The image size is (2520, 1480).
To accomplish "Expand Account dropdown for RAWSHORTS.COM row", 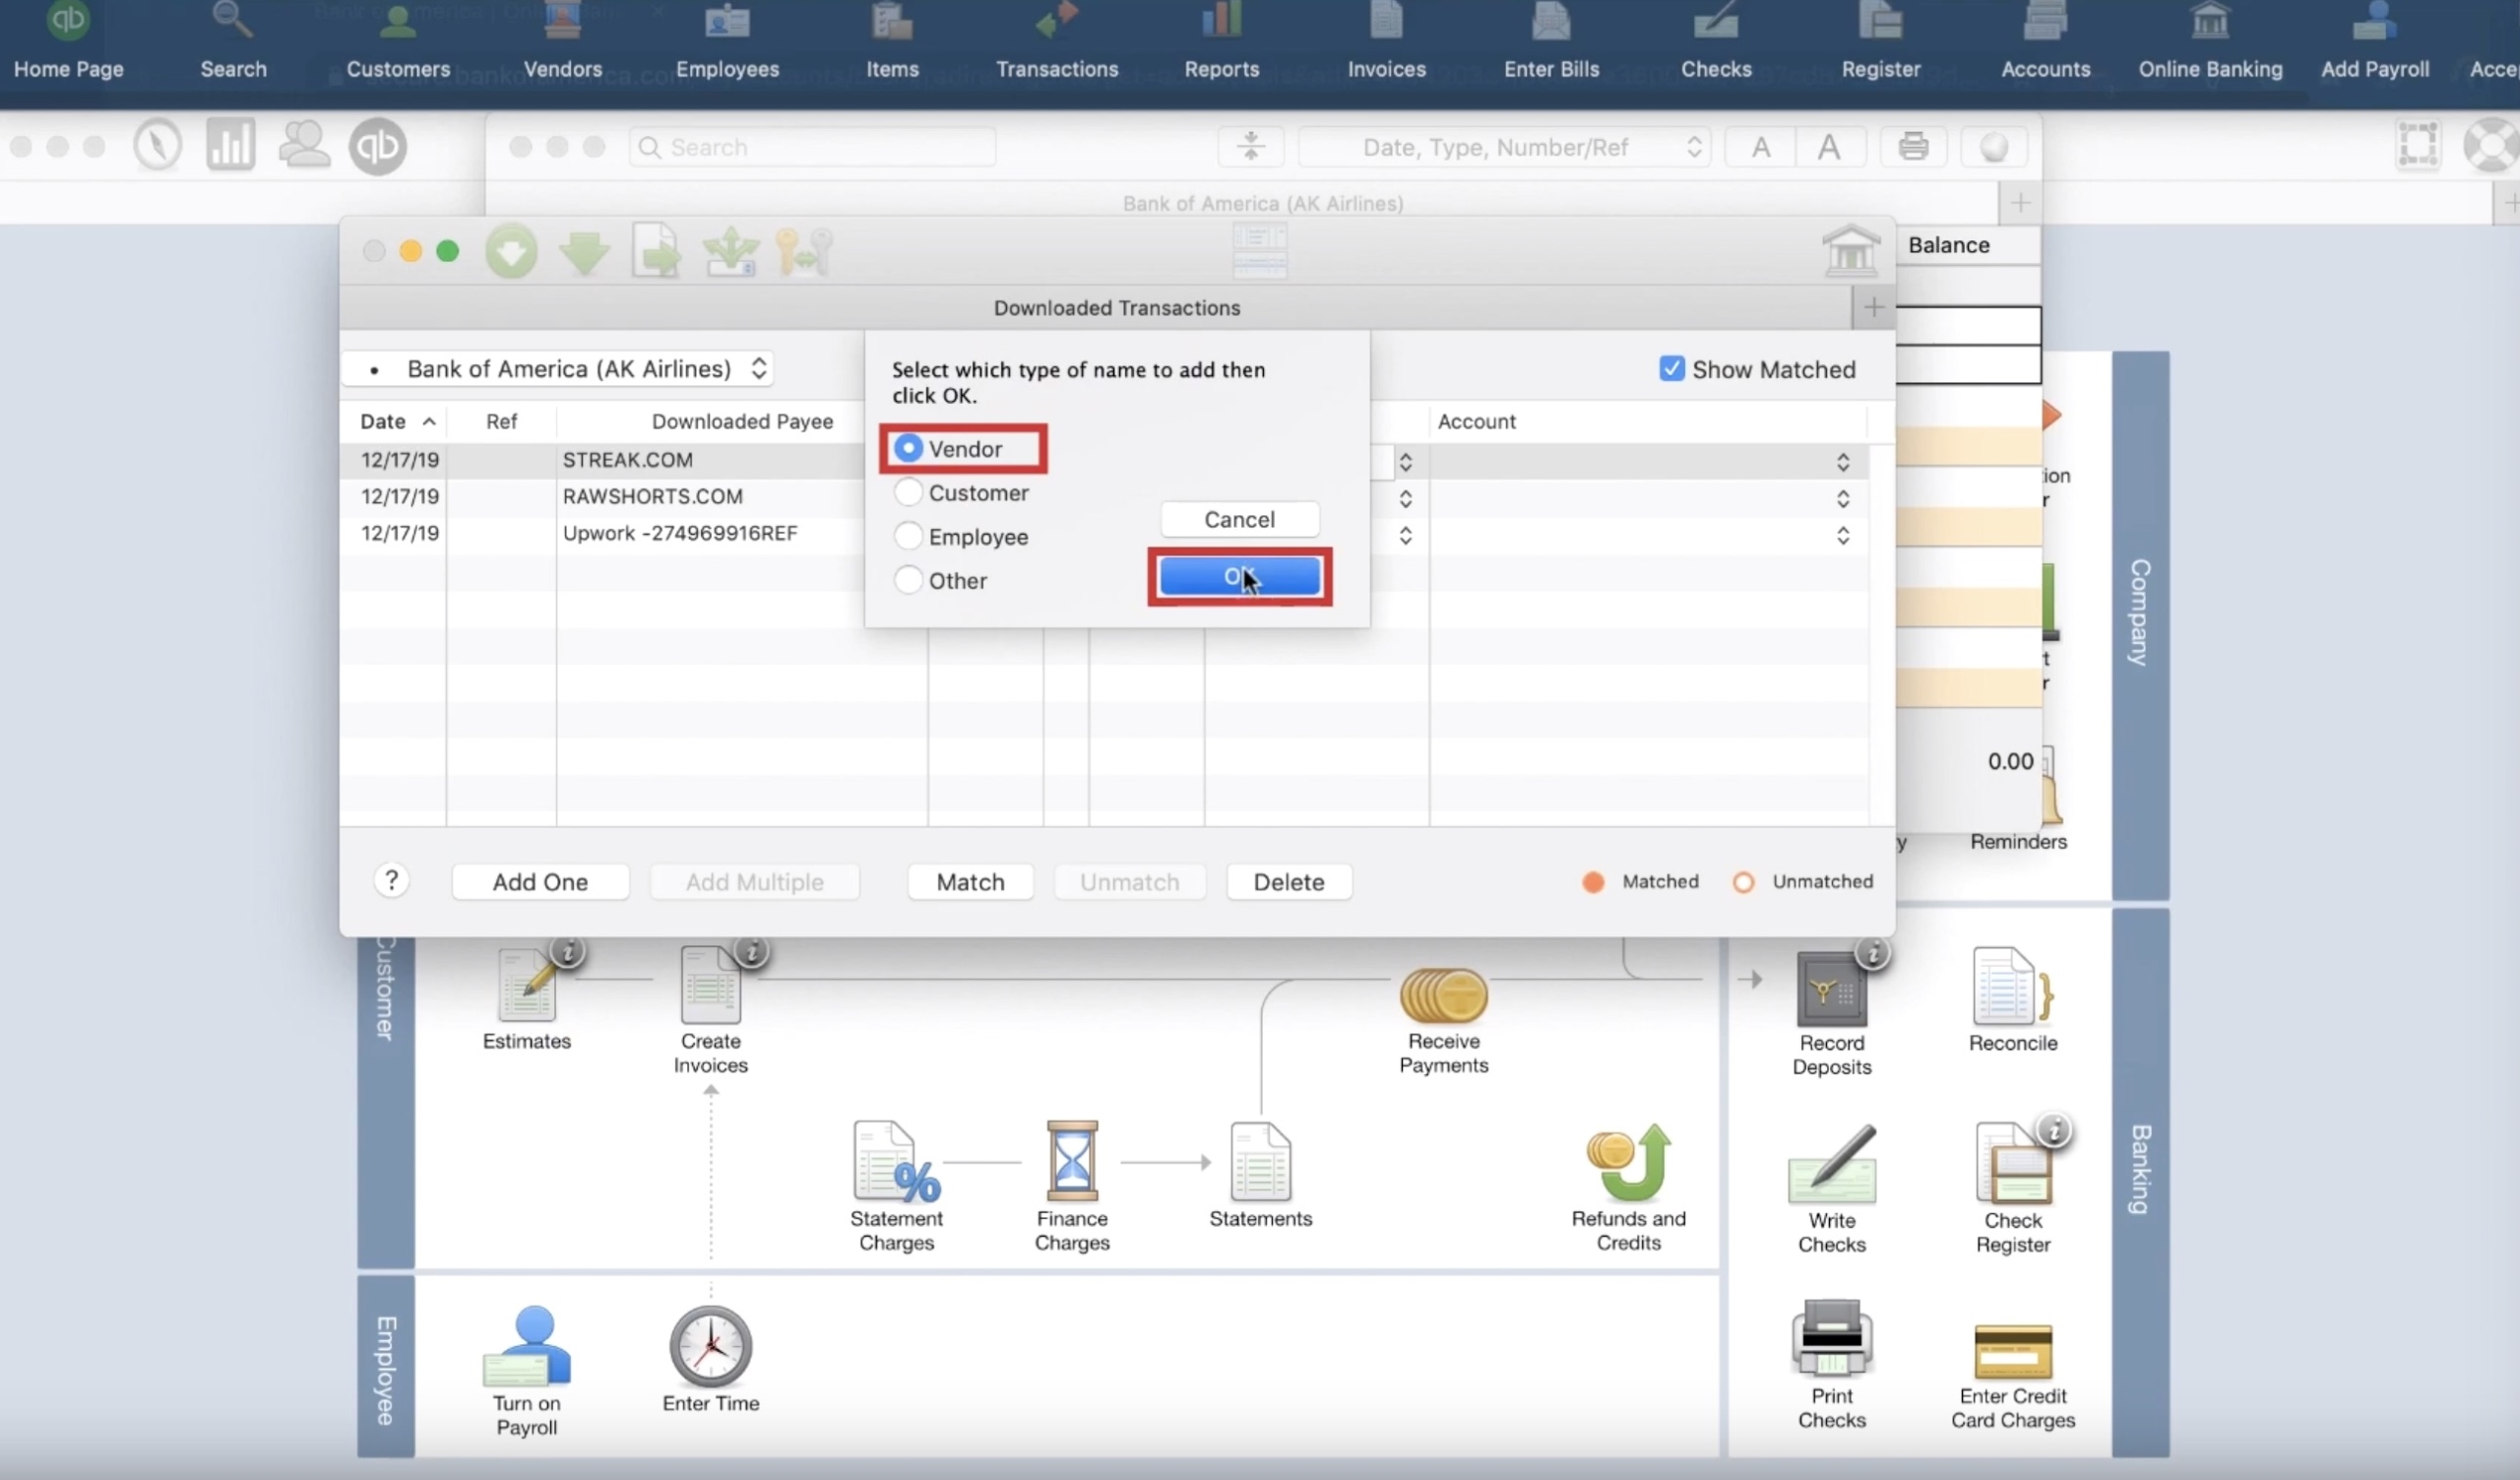I will pos(1842,499).
